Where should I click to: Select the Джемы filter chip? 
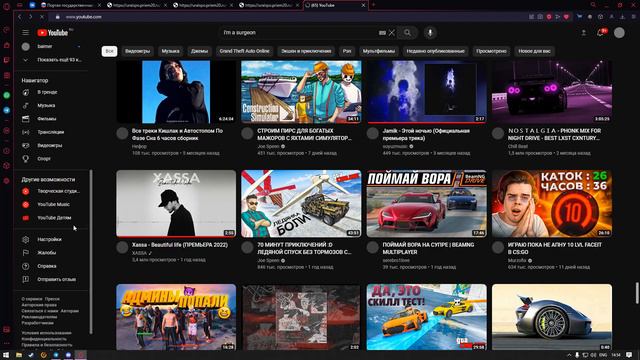199,51
